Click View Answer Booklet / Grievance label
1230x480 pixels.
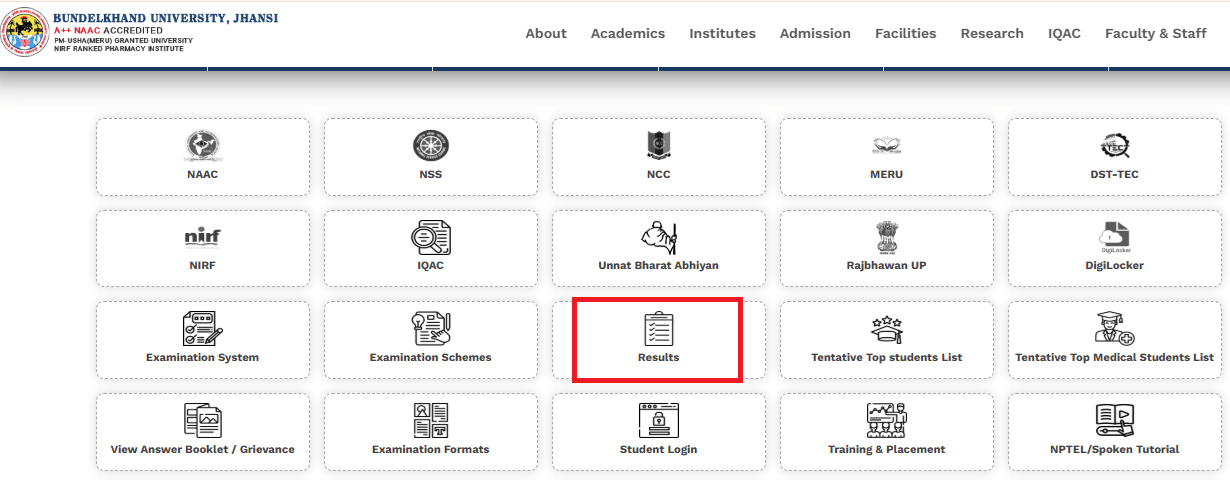203,449
